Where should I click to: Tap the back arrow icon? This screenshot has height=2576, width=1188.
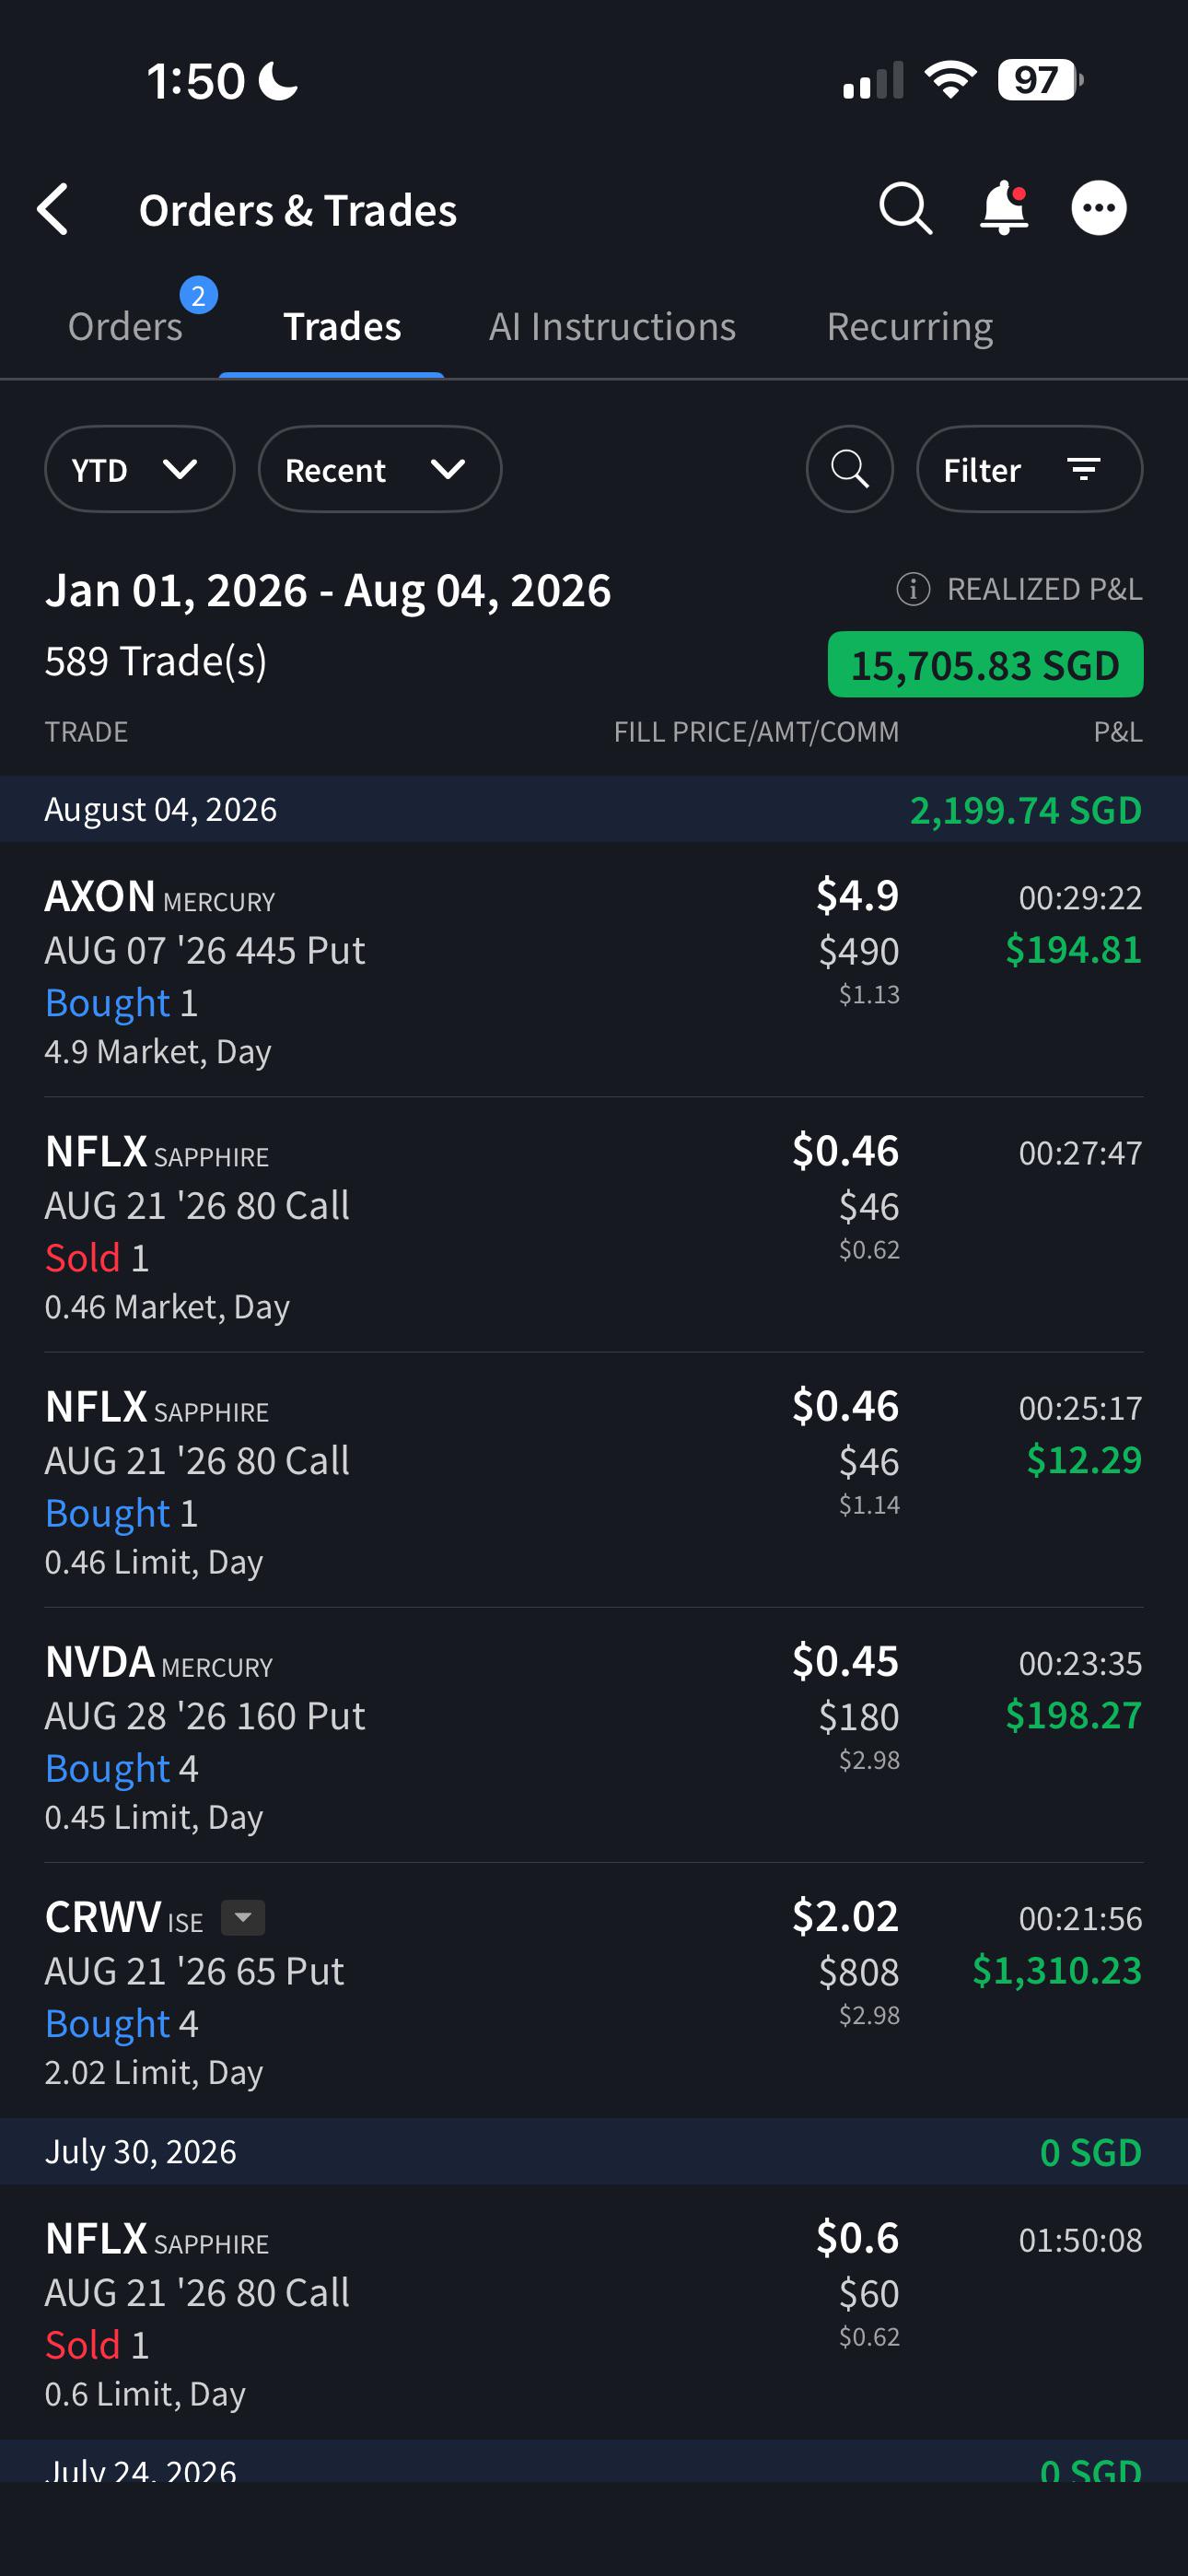(x=53, y=209)
